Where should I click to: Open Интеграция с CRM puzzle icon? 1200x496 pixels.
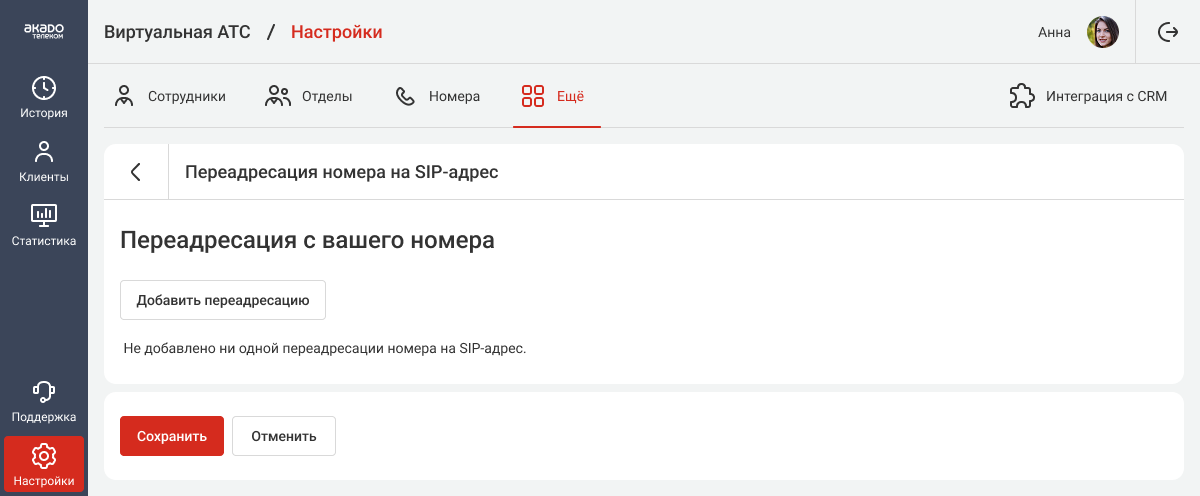pos(1021,97)
